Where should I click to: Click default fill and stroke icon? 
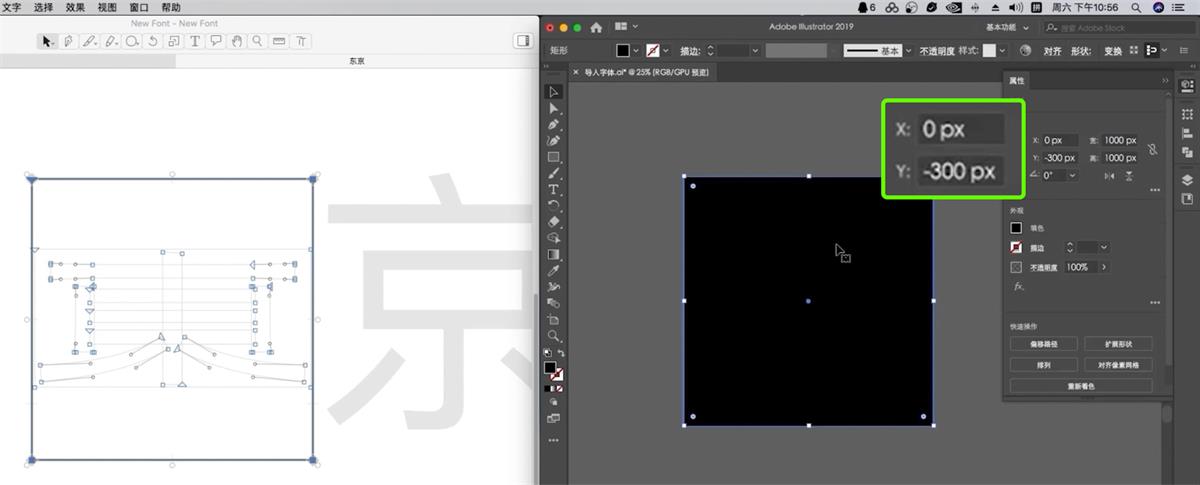pyautogui.click(x=547, y=353)
